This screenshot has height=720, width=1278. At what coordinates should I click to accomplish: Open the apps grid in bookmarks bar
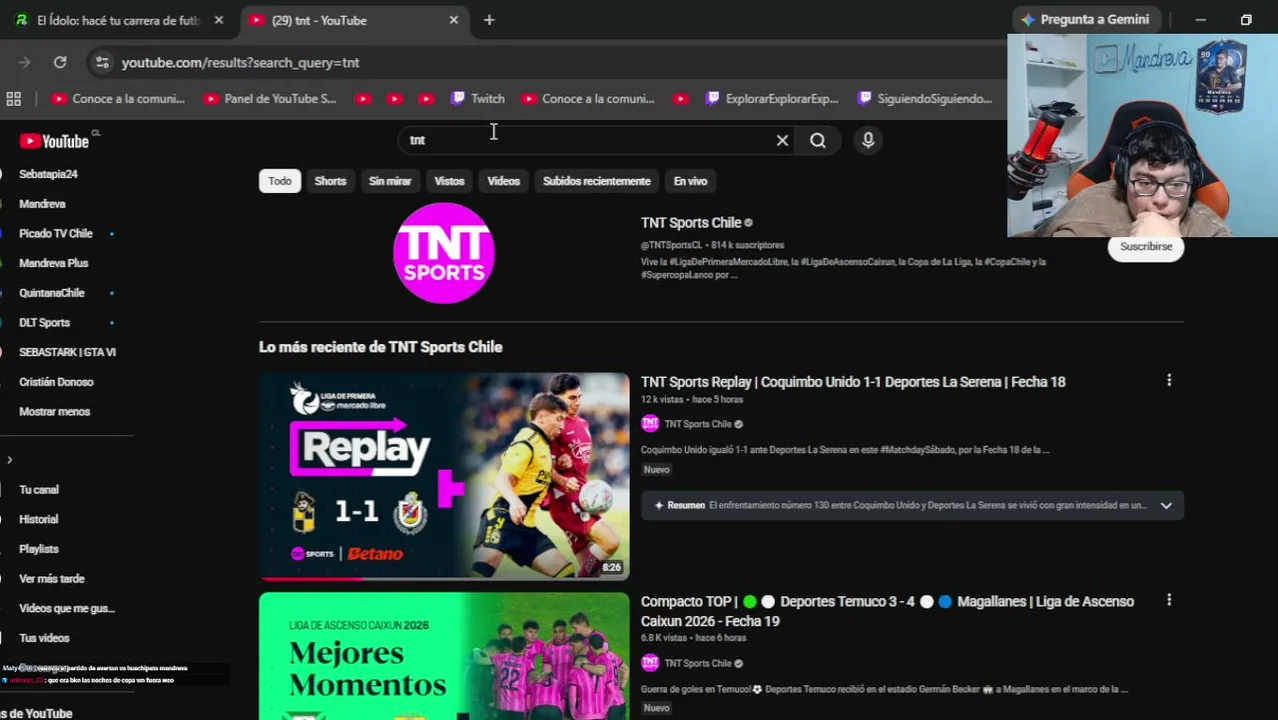[x=14, y=98]
